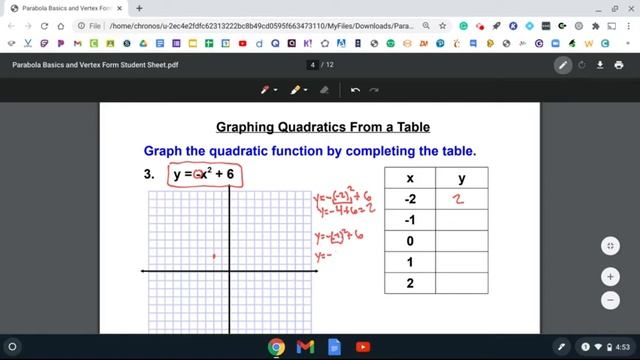
Task: Select the Parabola Basics browser tab
Action: [67, 8]
